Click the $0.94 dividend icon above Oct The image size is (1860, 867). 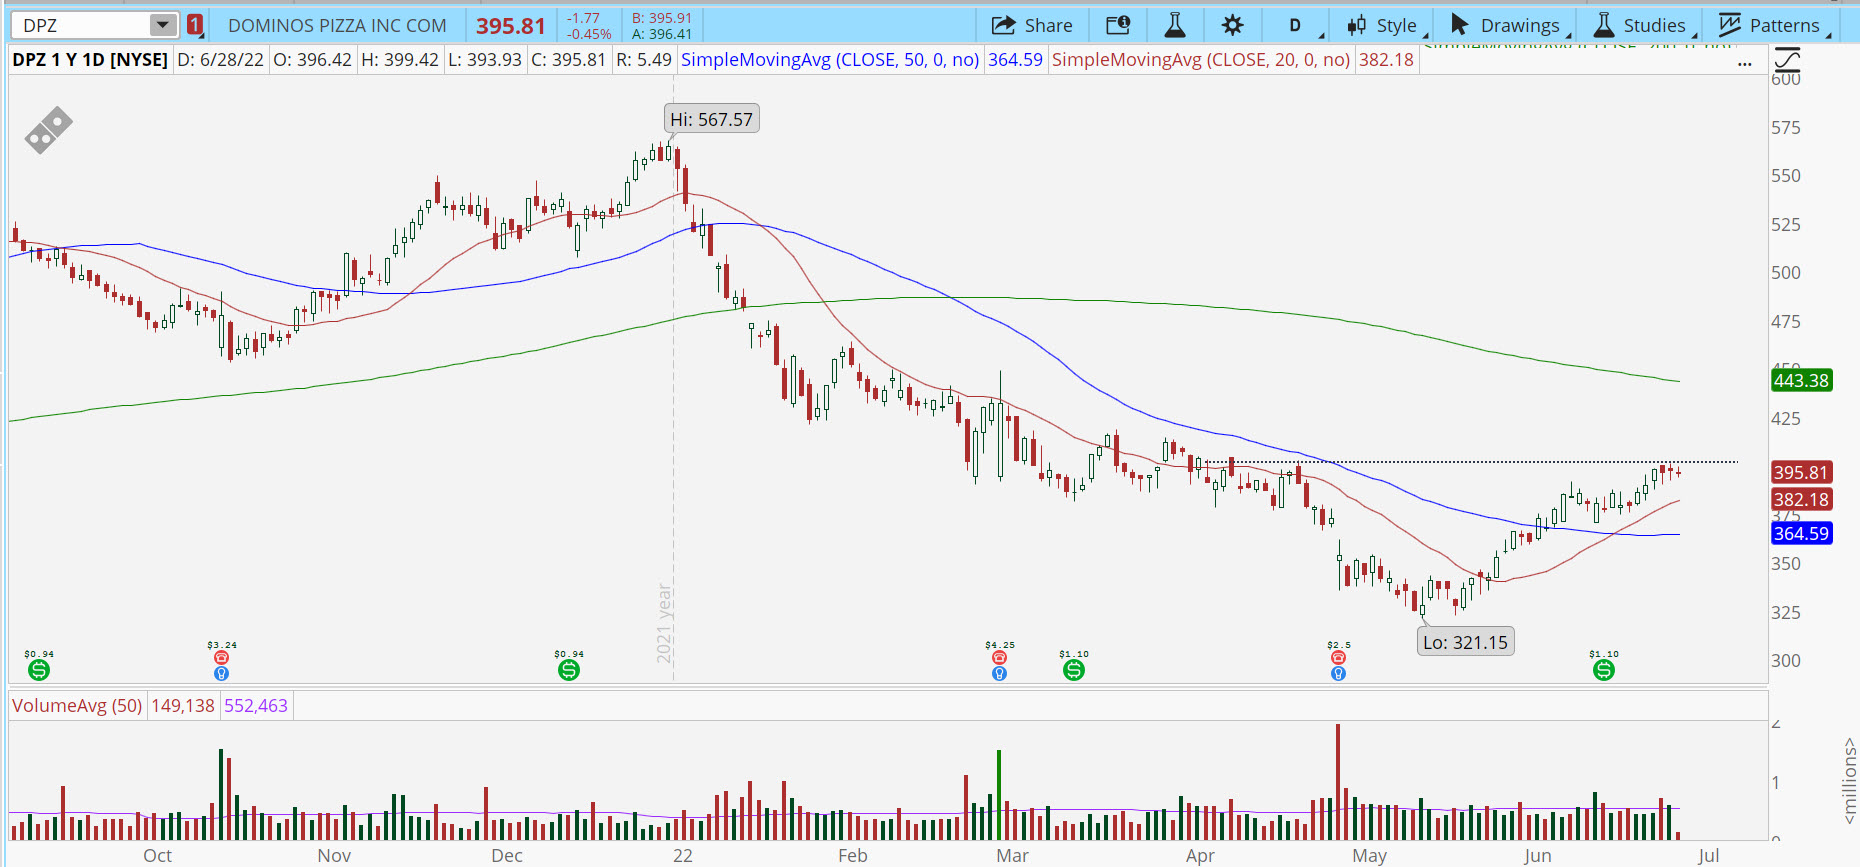point(39,670)
